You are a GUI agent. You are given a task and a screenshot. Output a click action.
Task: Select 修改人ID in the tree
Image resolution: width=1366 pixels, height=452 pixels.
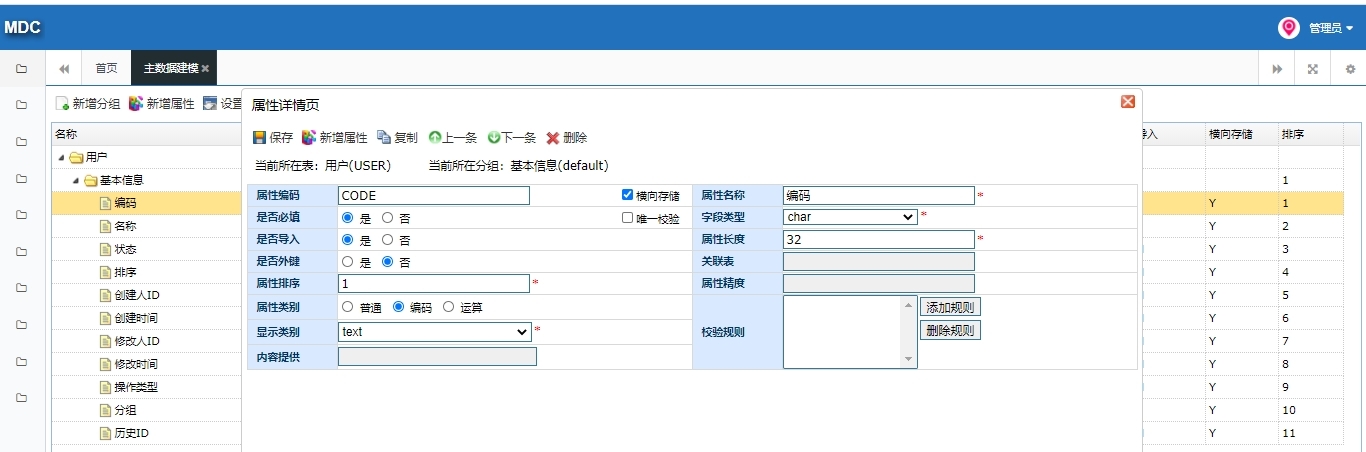137,341
